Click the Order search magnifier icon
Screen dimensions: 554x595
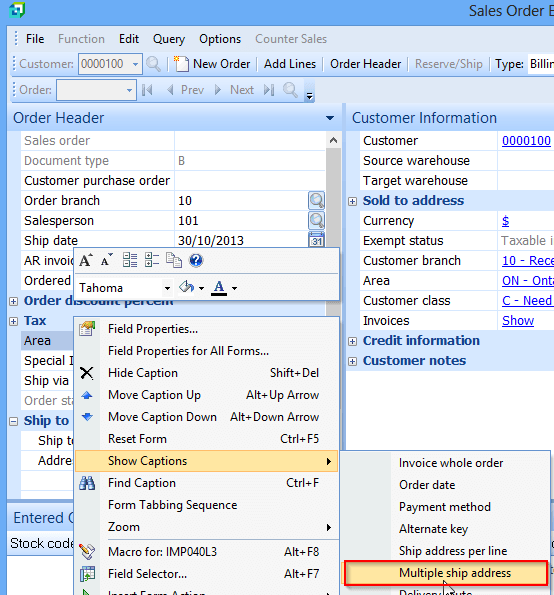coord(290,90)
